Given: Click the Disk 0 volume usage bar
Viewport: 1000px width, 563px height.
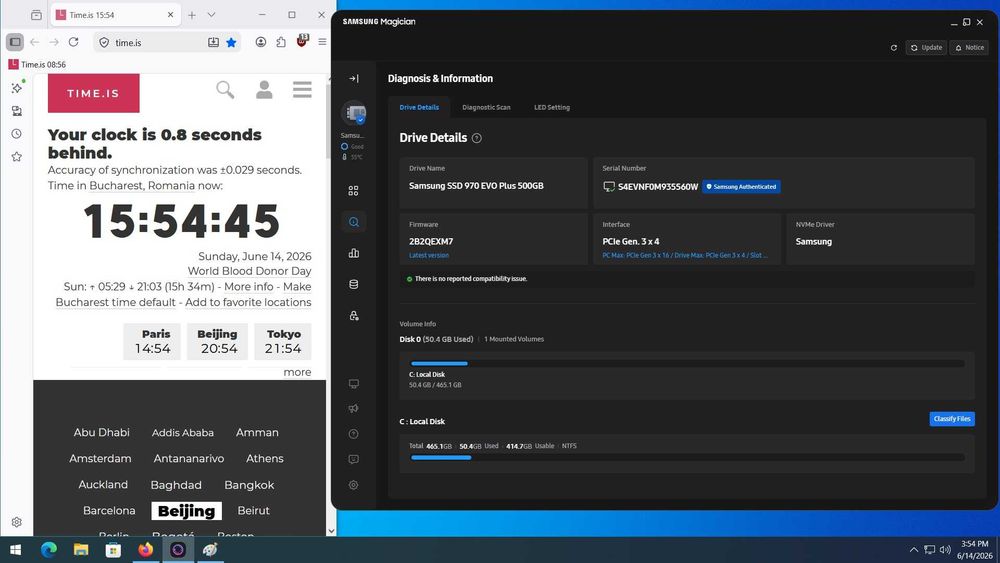Looking at the screenshot, I should tap(688, 363).
